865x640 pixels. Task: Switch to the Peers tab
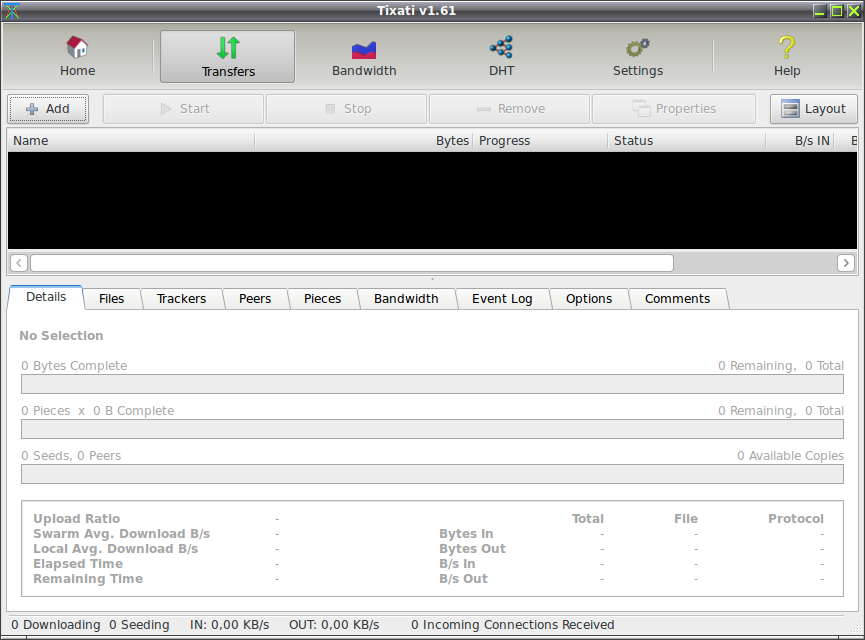(255, 298)
